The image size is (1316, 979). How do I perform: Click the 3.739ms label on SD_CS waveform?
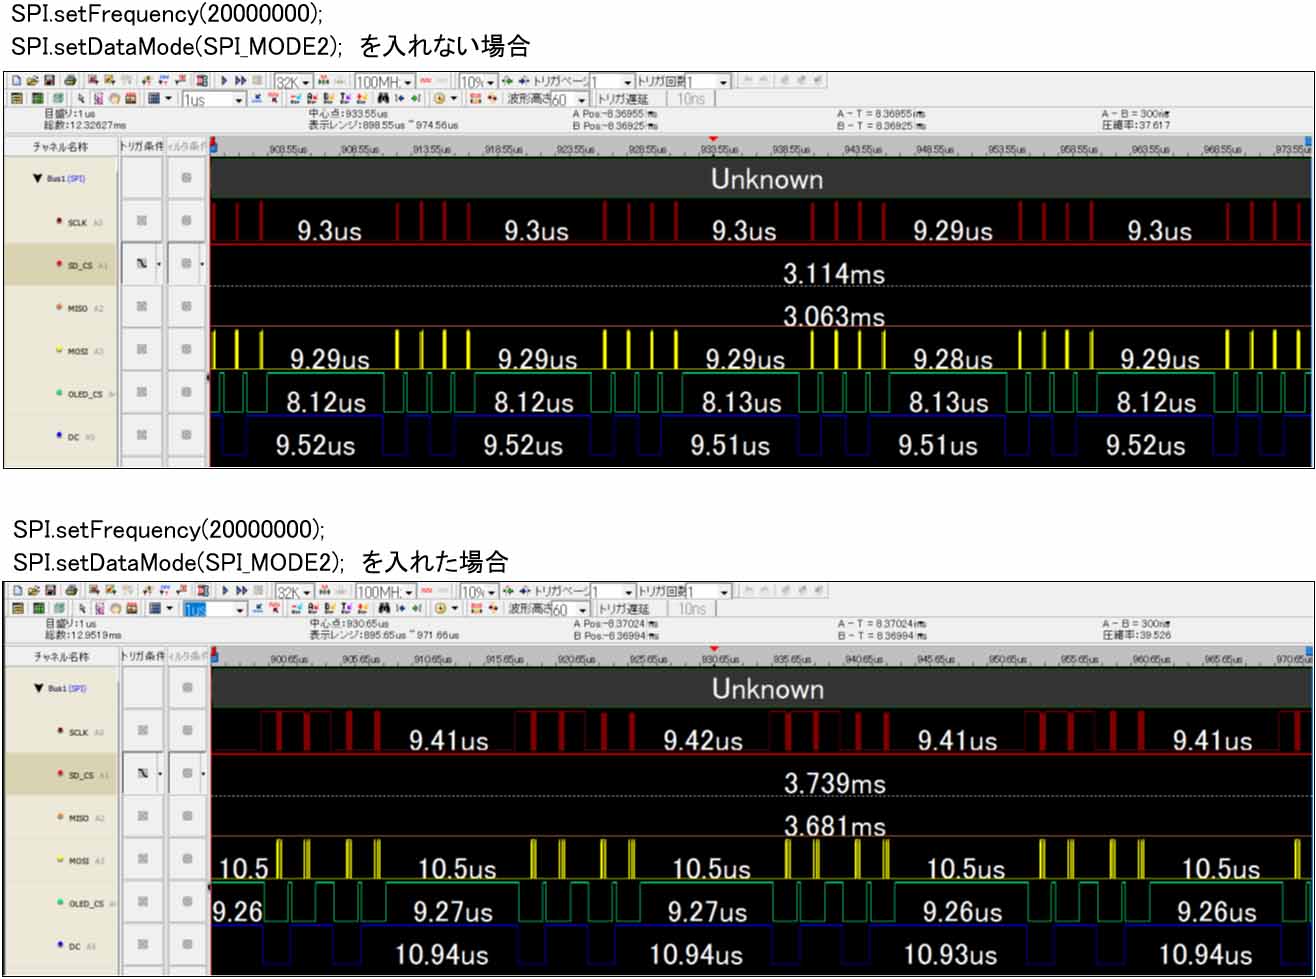tap(835, 784)
